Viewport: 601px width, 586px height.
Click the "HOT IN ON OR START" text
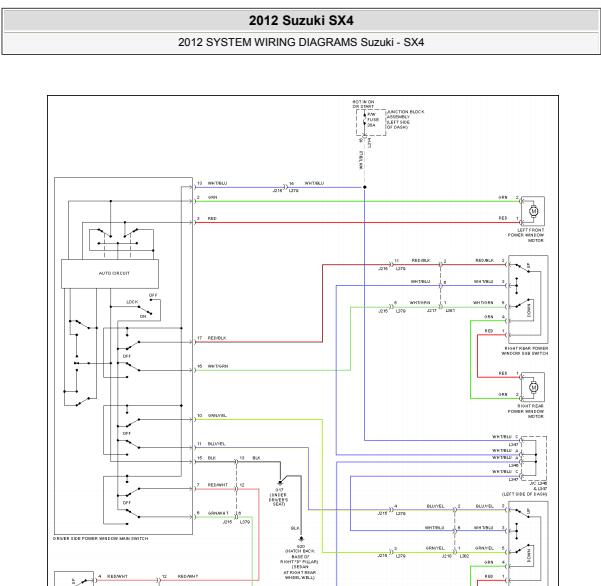(x=363, y=104)
